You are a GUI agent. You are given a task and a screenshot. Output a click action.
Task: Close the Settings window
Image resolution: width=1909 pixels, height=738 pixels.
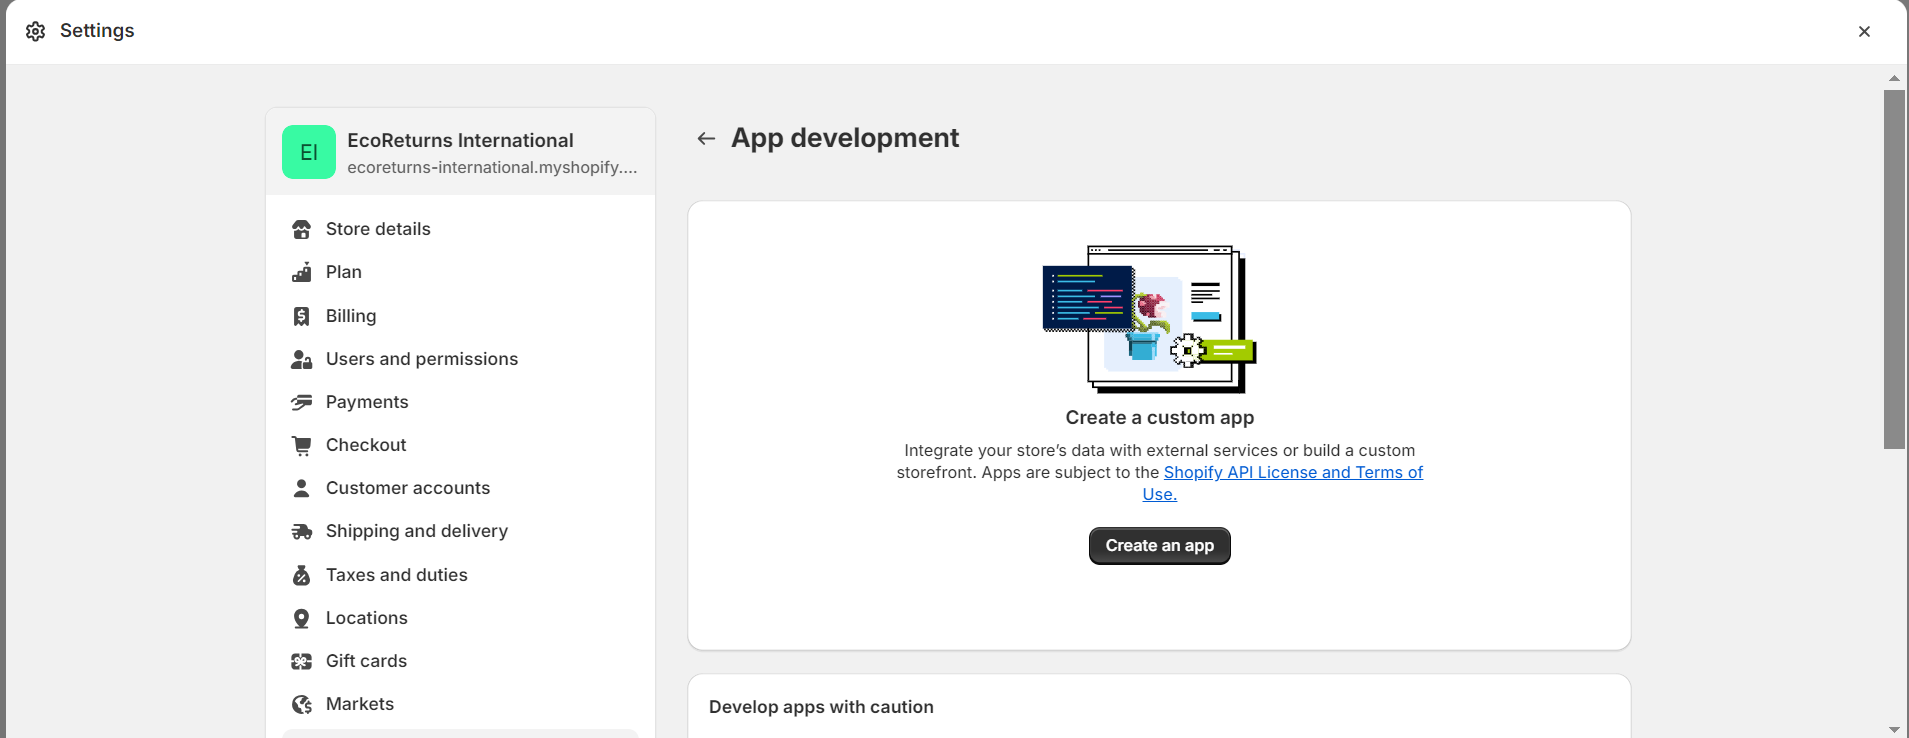tap(1864, 32)
